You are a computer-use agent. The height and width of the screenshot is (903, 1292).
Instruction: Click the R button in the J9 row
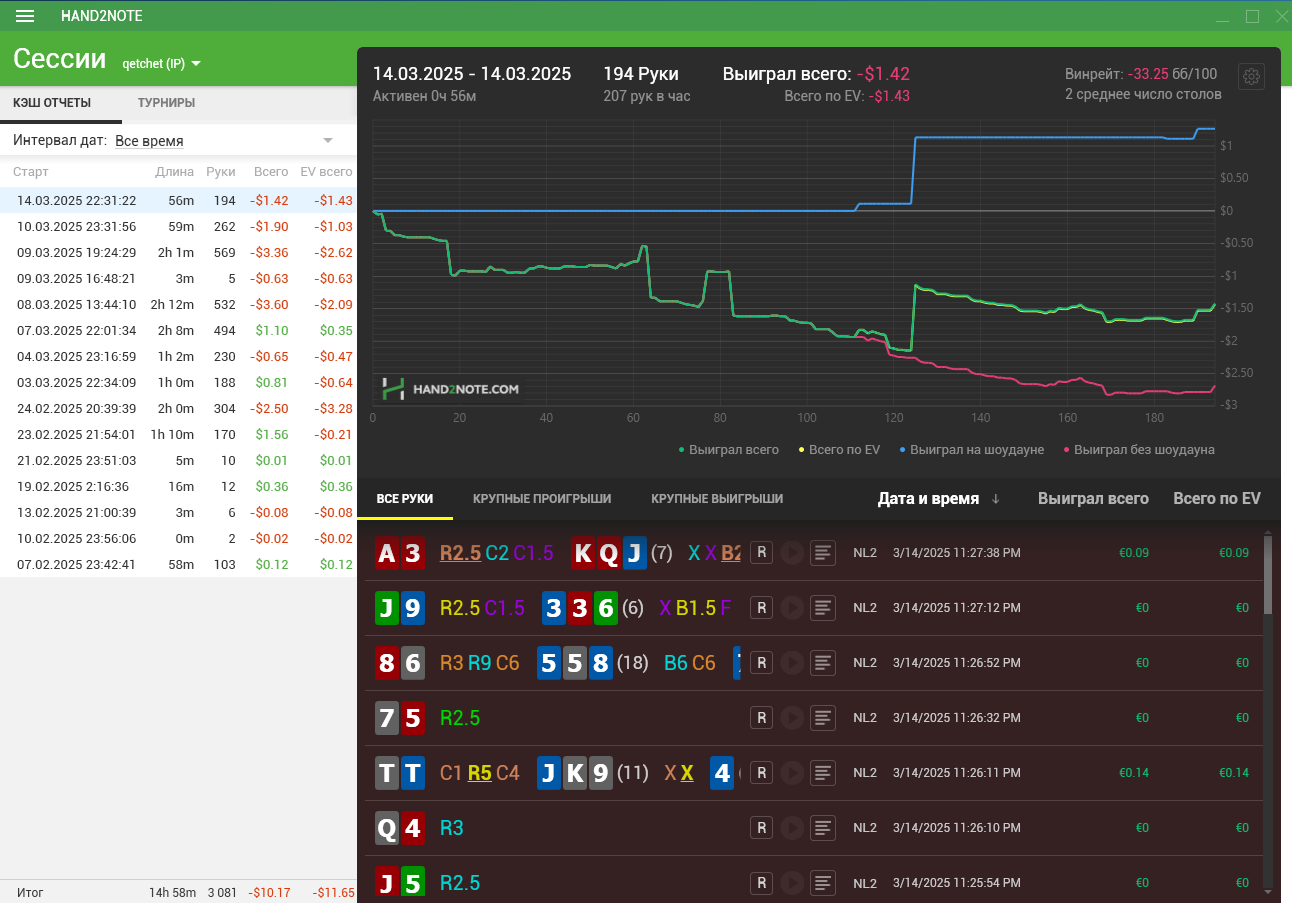click(761, 608)
